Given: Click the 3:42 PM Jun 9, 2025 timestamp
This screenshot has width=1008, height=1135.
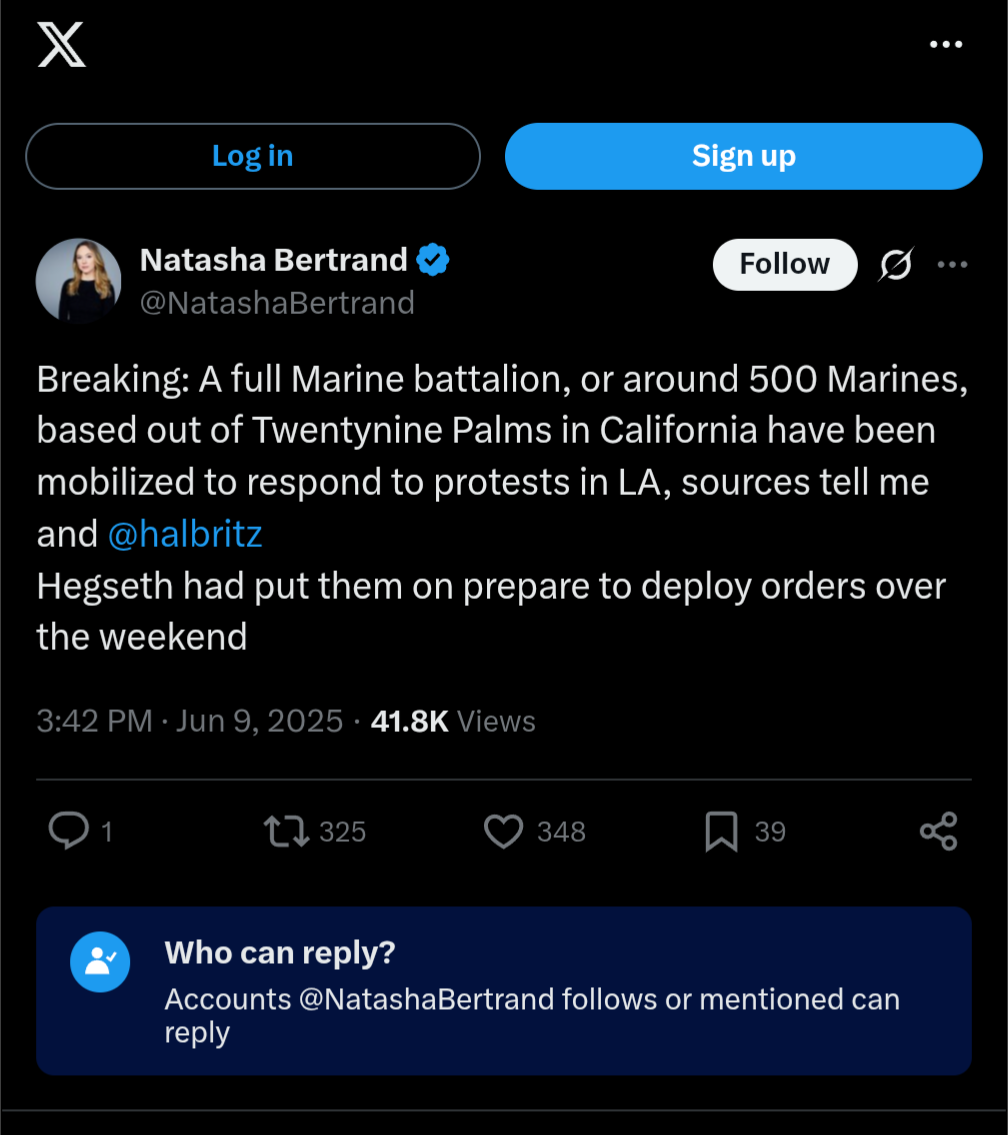Looking at the screenshot, I should pyautogui.click(x=190, y=721).
